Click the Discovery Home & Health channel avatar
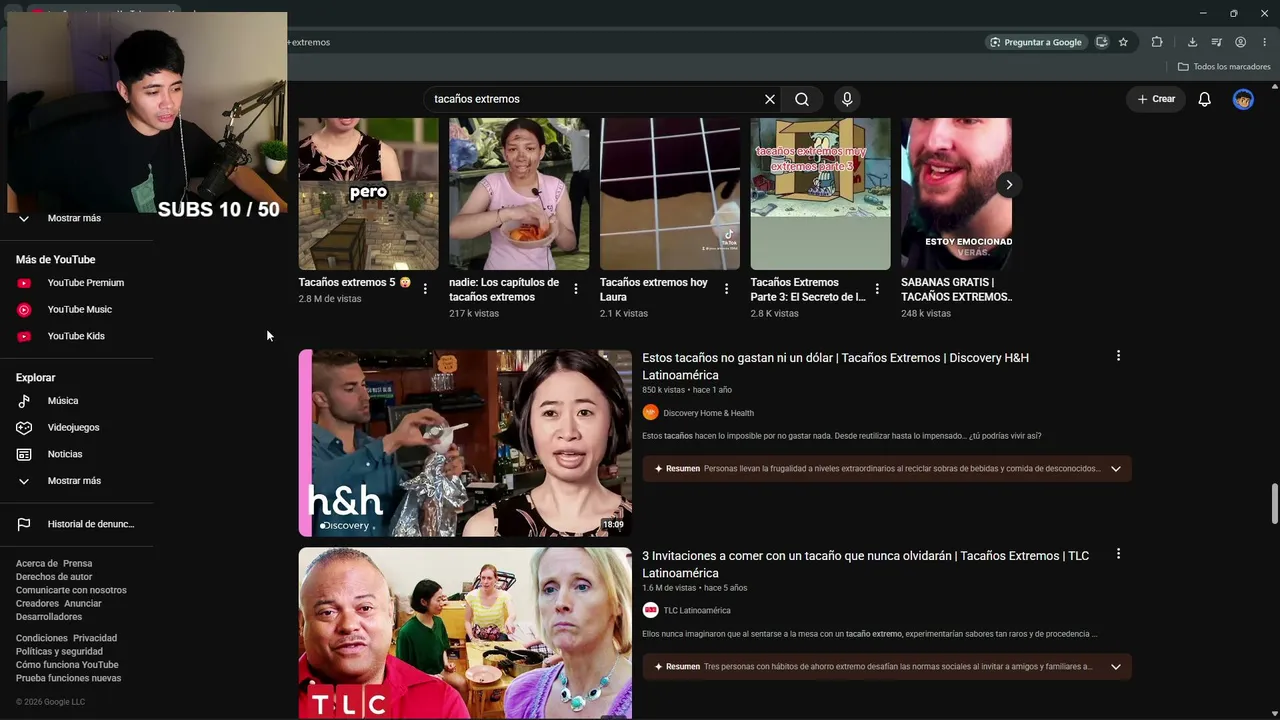 pyautogui.click(x=650, y=413)
